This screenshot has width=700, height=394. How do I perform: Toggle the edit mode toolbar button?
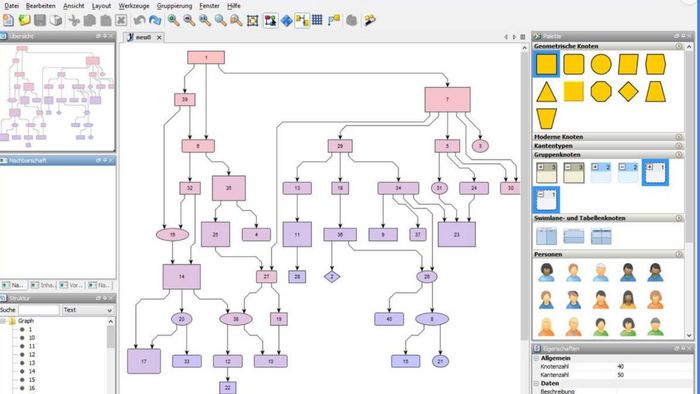click(x=271, y=21)
